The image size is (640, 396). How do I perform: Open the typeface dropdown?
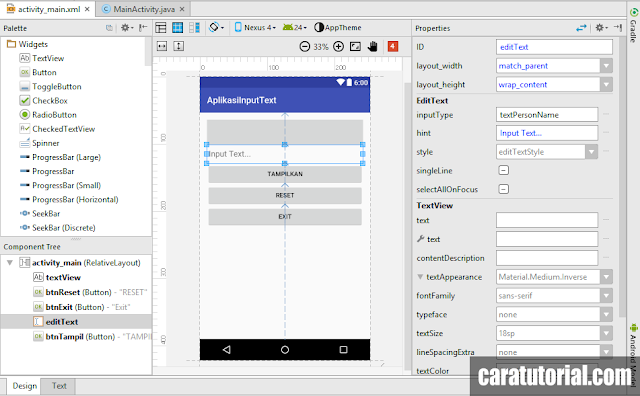(x=607, y=314)
